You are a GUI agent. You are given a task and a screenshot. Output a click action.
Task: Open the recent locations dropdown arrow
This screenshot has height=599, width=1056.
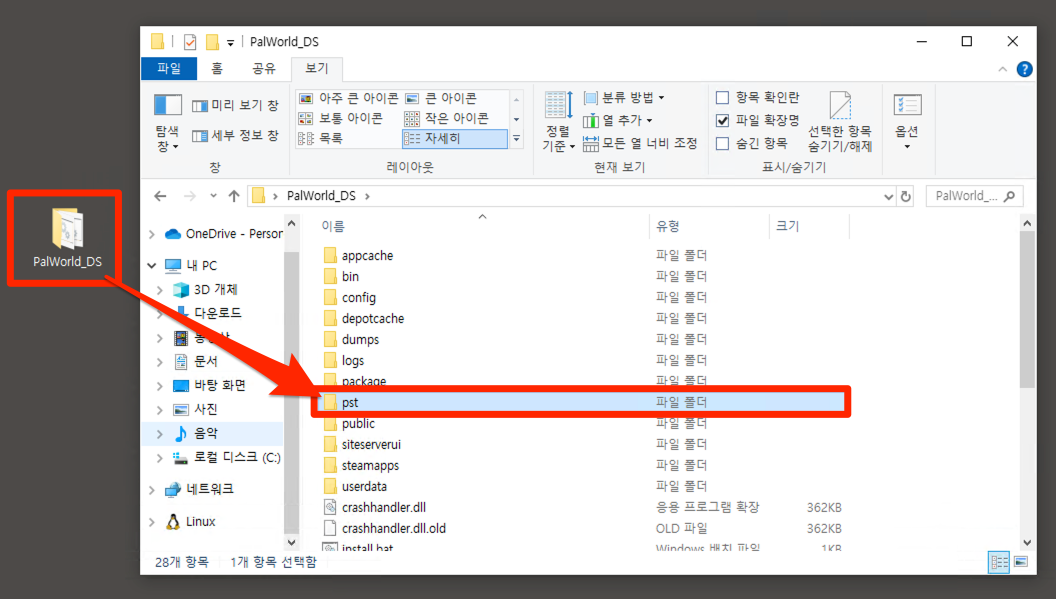pyautogui.click(x=213, y=196)
